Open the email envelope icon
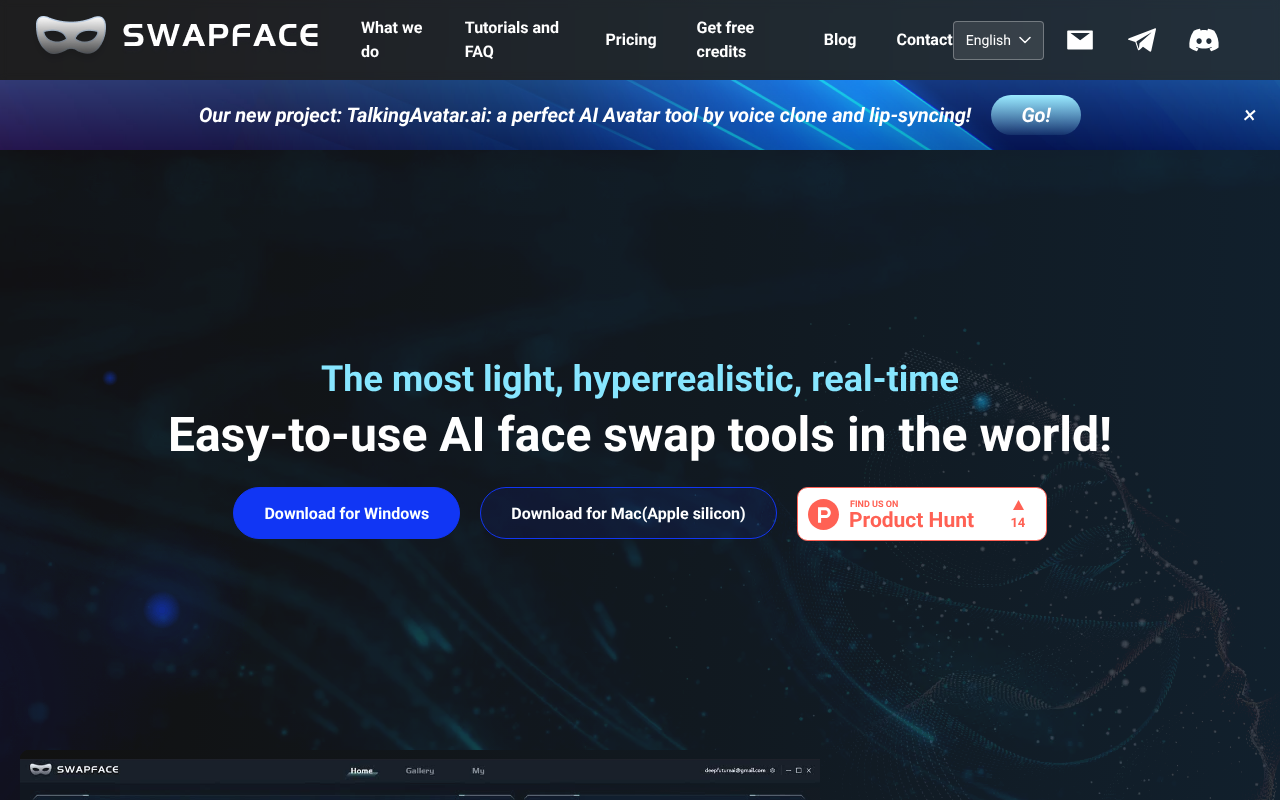 tap(1079, 40)
